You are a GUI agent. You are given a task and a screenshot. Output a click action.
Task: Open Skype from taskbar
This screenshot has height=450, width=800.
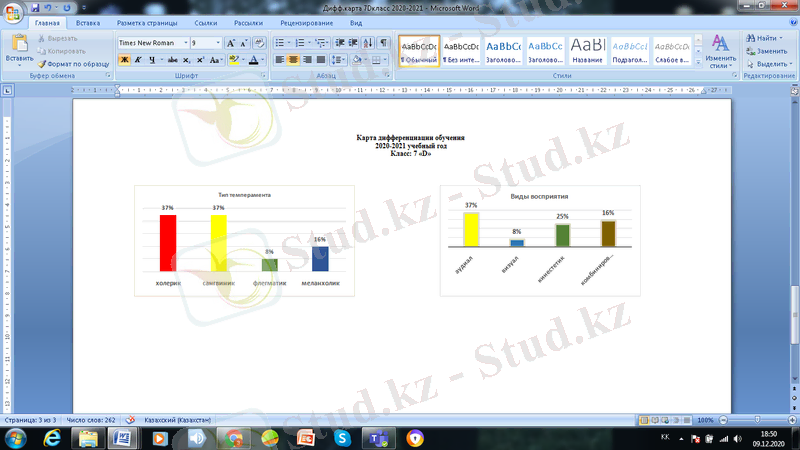tap(342, 438)
